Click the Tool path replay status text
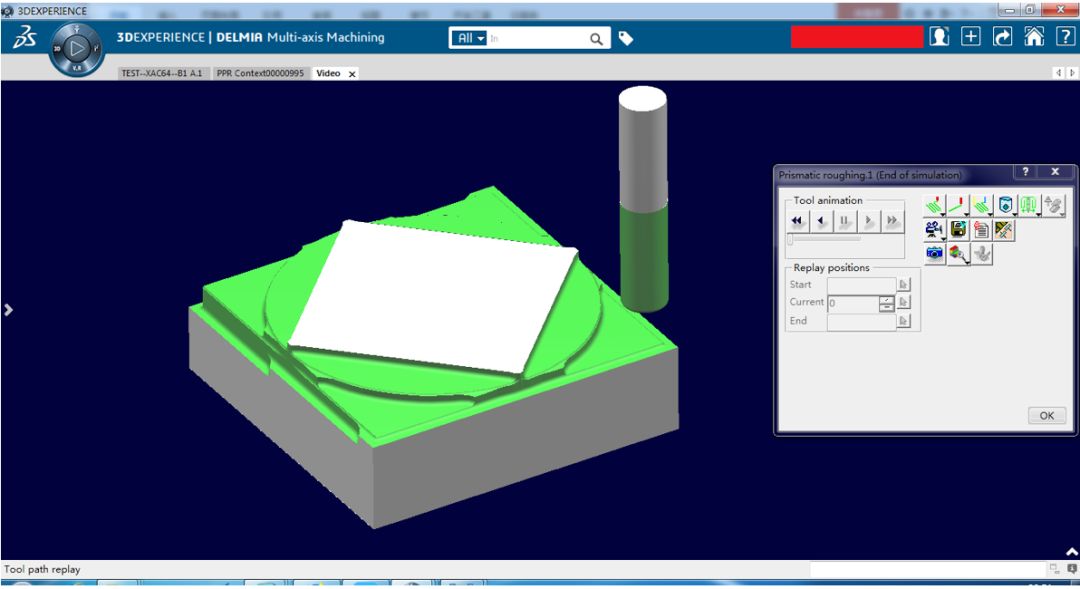 (x=42, y=569)
